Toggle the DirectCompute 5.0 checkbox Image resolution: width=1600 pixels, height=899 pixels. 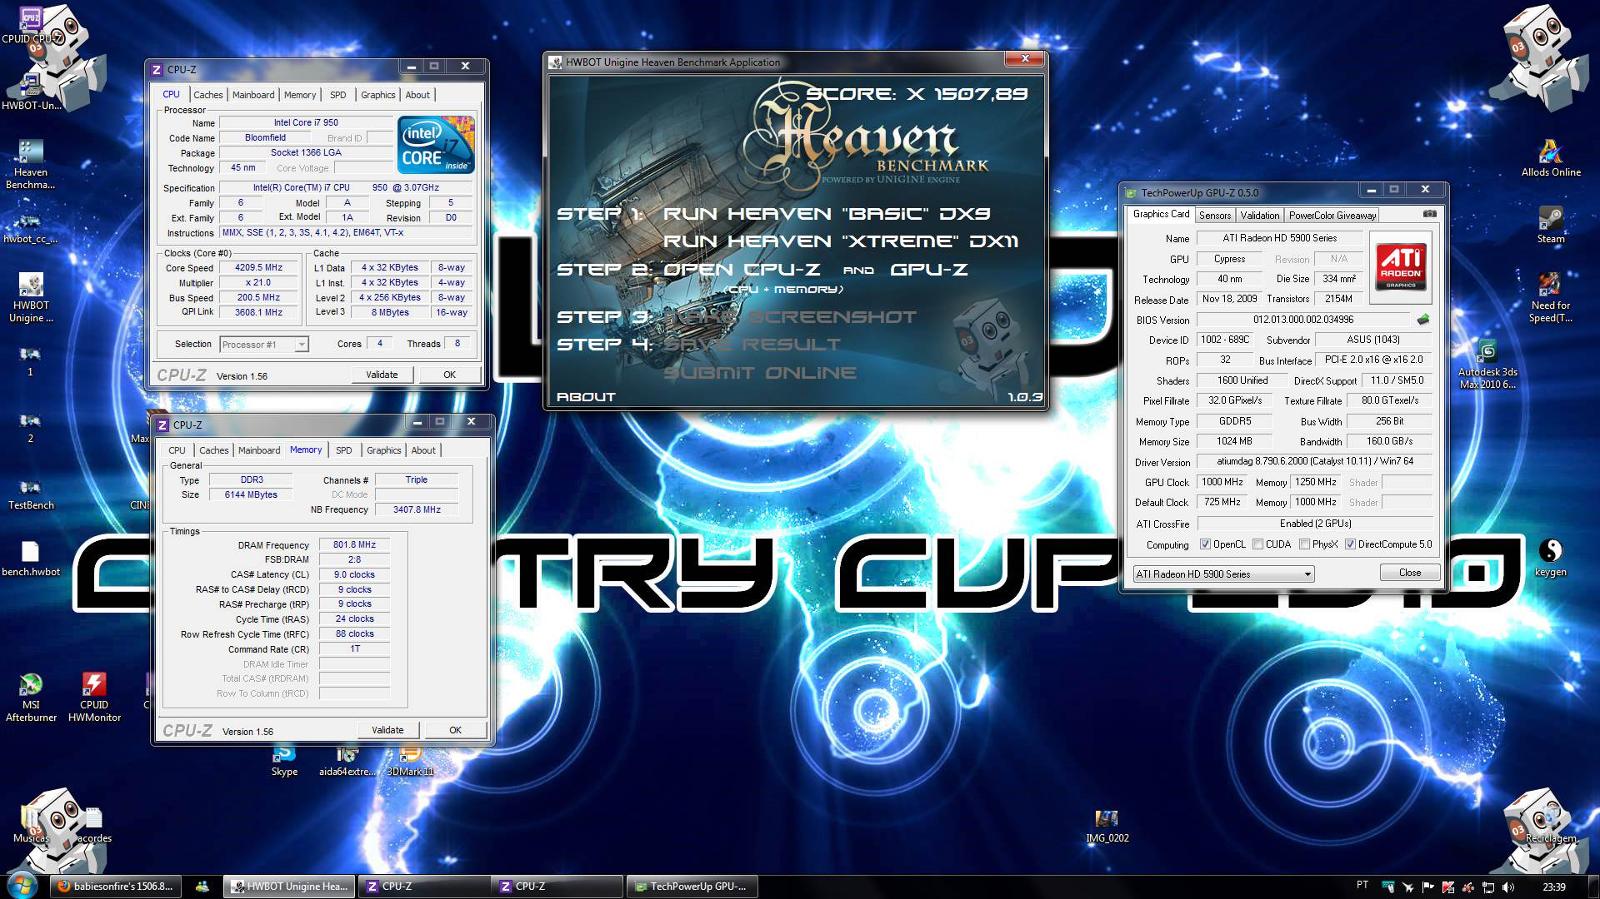1350,544
